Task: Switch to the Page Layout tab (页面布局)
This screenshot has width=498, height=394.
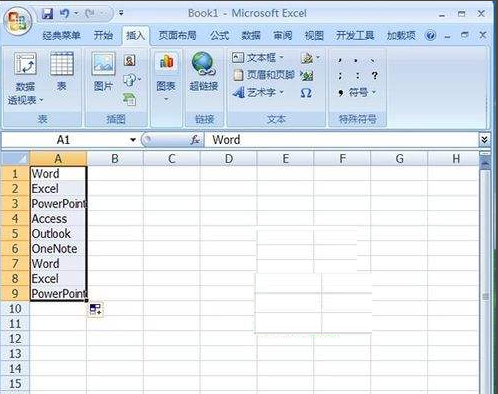Action: (177, 35)
